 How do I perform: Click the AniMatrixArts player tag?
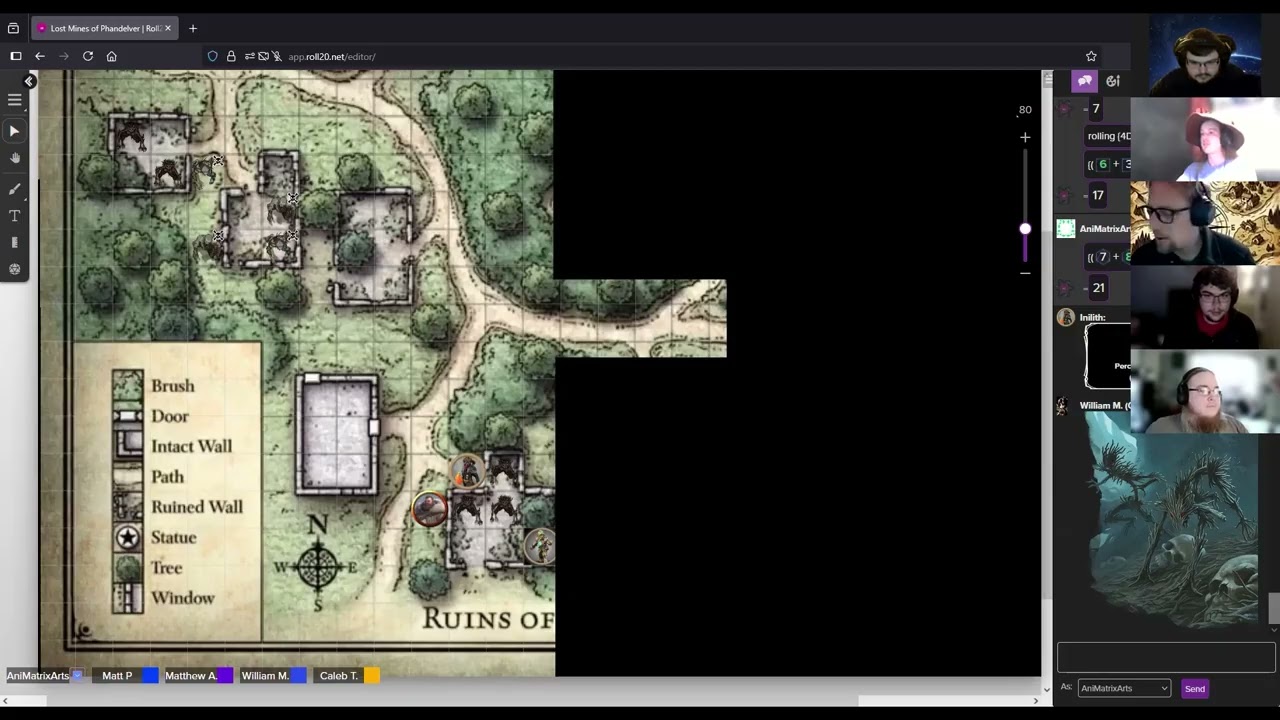click(x=38, y=676)
